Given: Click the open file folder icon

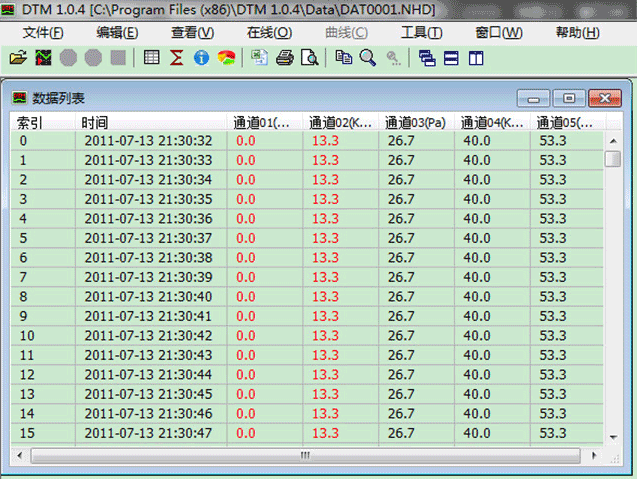Looking at the screenshot, I should (x=18, y=58).
